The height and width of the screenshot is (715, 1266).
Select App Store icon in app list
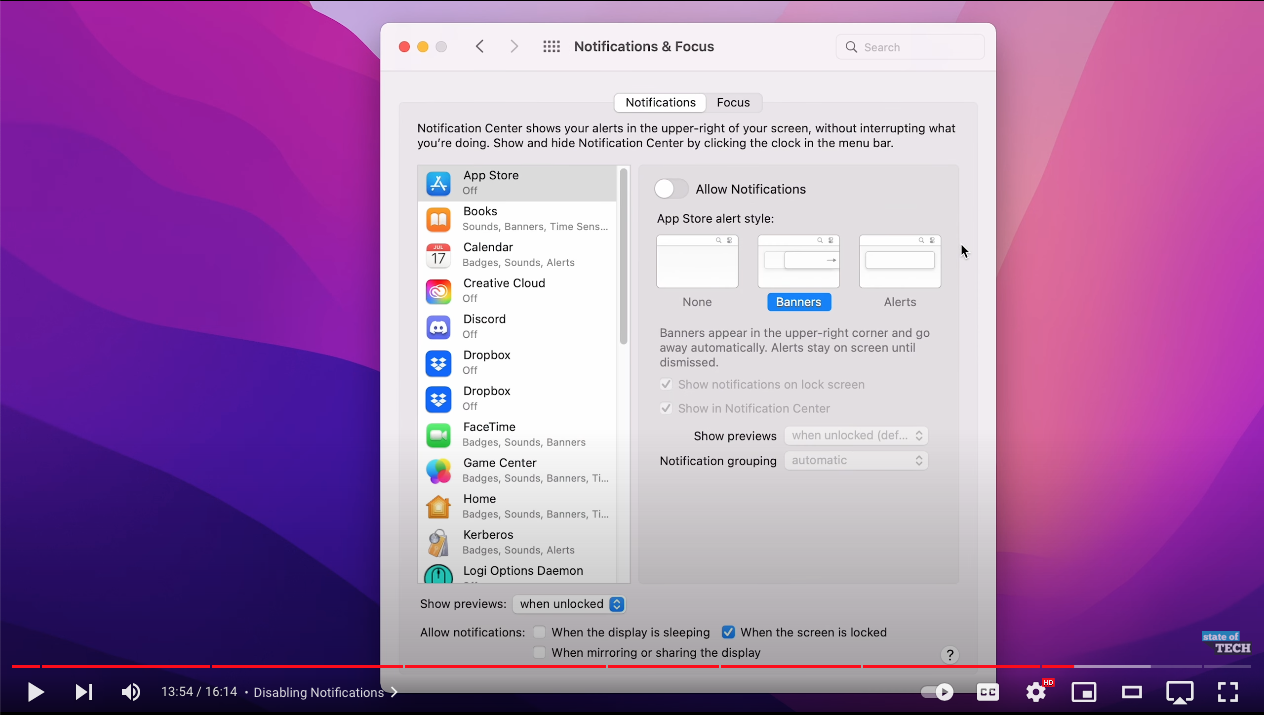[438, 183]
